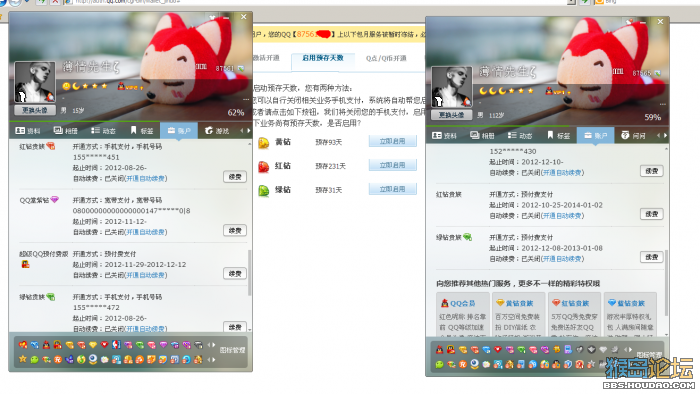Open the 相册 tab in the right window
700x394 pixels.
click(x=482, y=135)
